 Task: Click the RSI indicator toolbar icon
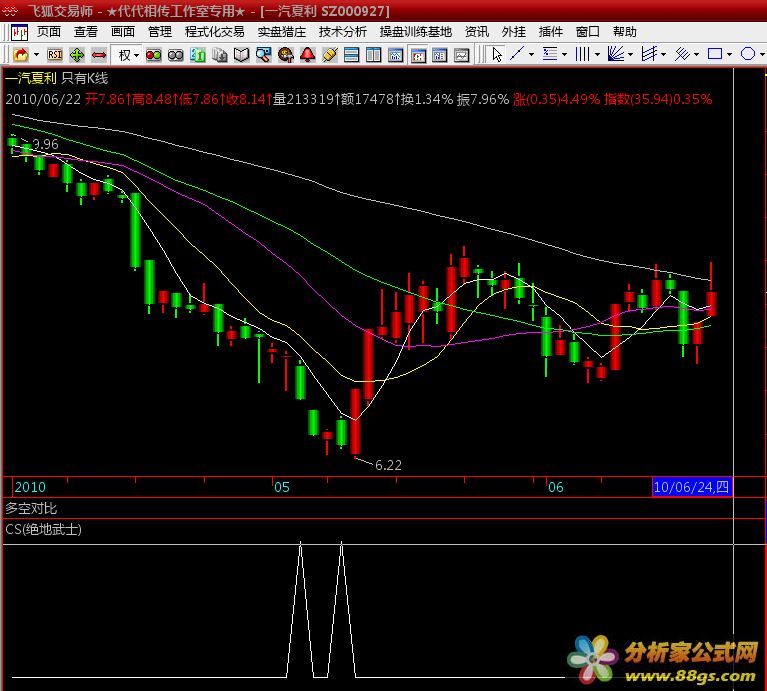coord(55,54)
